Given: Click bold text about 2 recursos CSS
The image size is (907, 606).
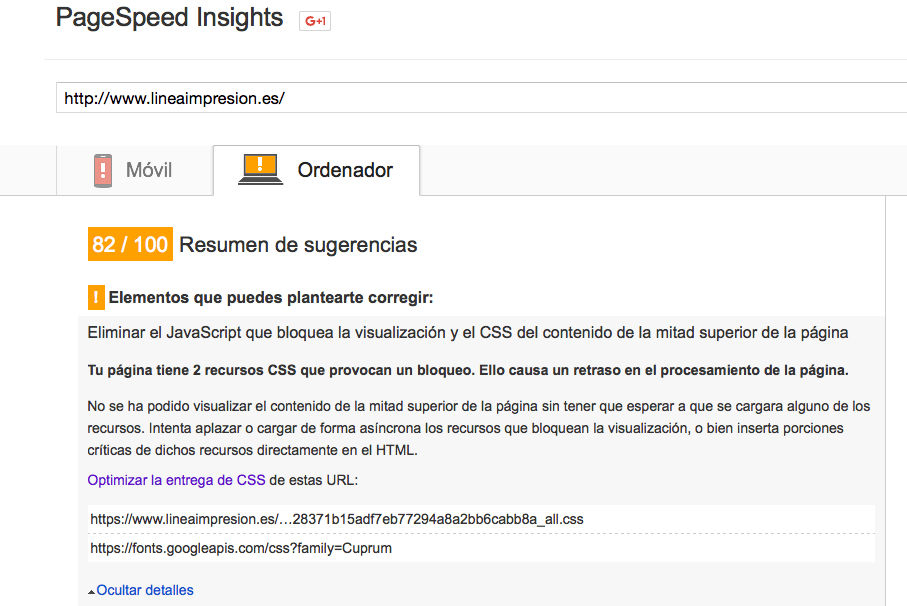Looking at the screenshot, I should pos(468,370).
